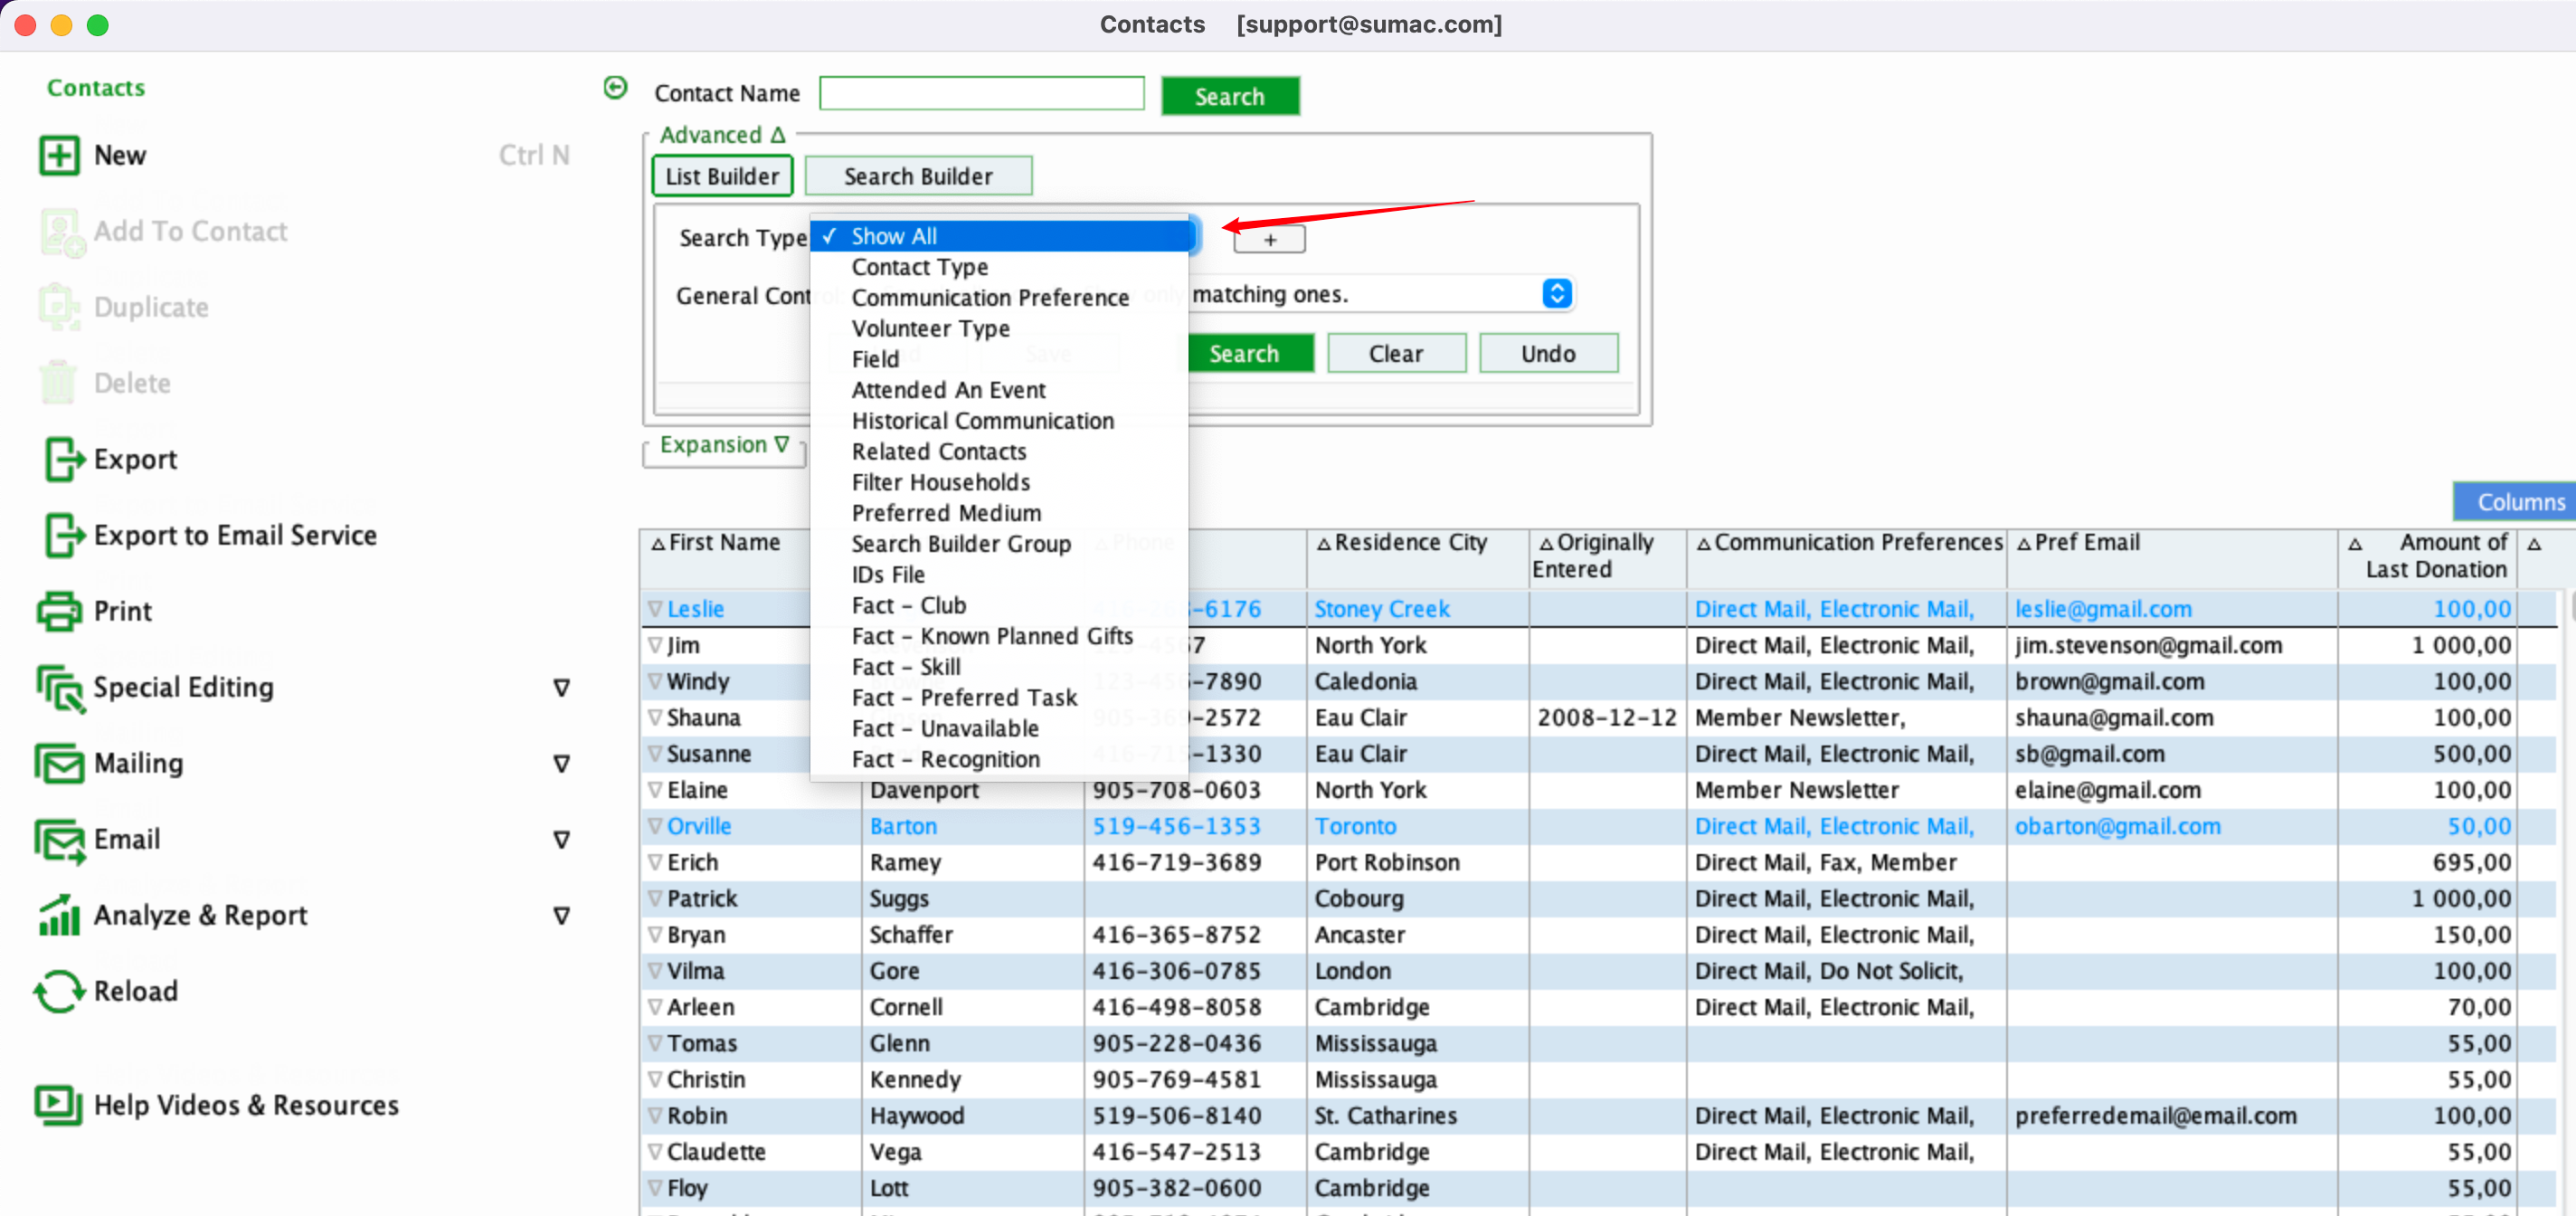Click the Help Videos & Resources icon
This screenshot has height=1216, width=2576.
coord(59,1105)
